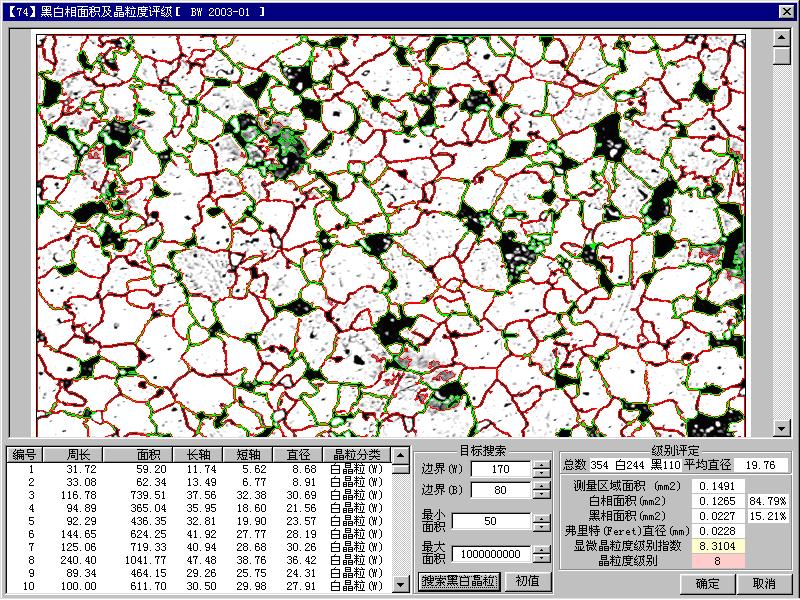Confirm results with the 确定 button
Screen dimensions: 800x600
(x=707, y=583)
